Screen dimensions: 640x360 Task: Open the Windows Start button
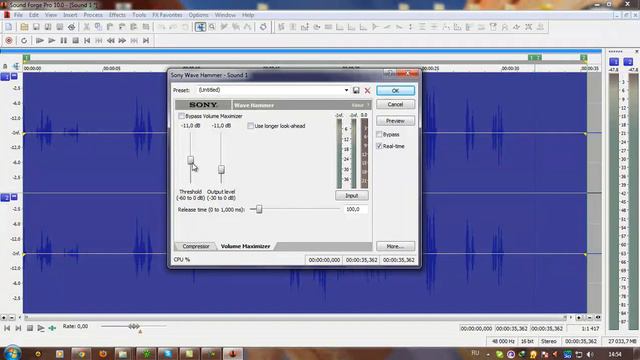[x=12, y=353]
